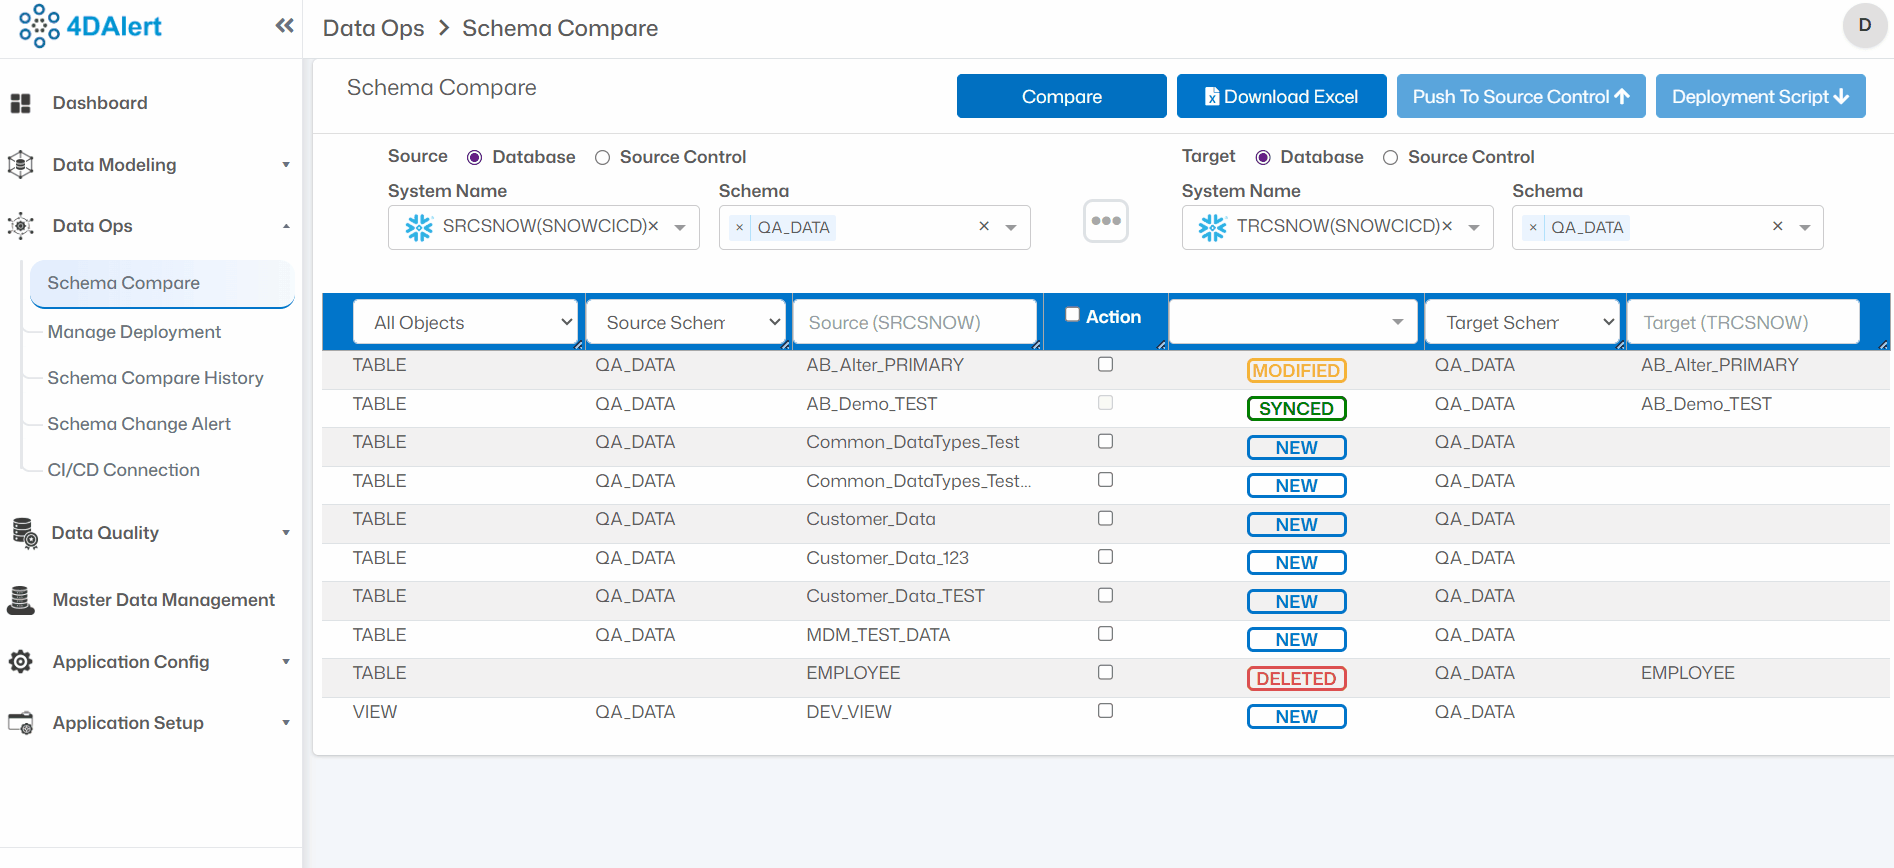Select Source Control radio for Source
Image resolution: width=1894 pixels, height=868 pixels.
pos(602,158)
